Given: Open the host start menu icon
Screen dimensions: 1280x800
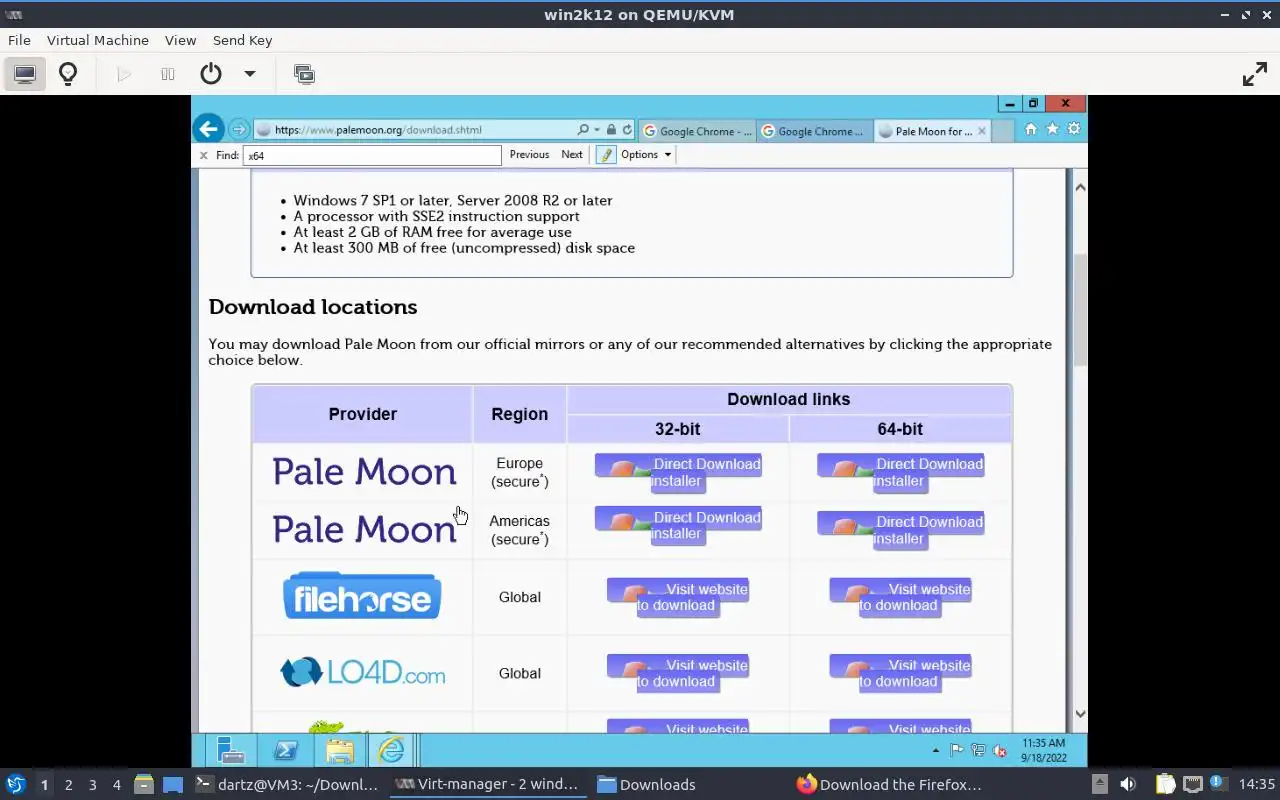Looking at the screenshot, I should [x=15, y=784].
